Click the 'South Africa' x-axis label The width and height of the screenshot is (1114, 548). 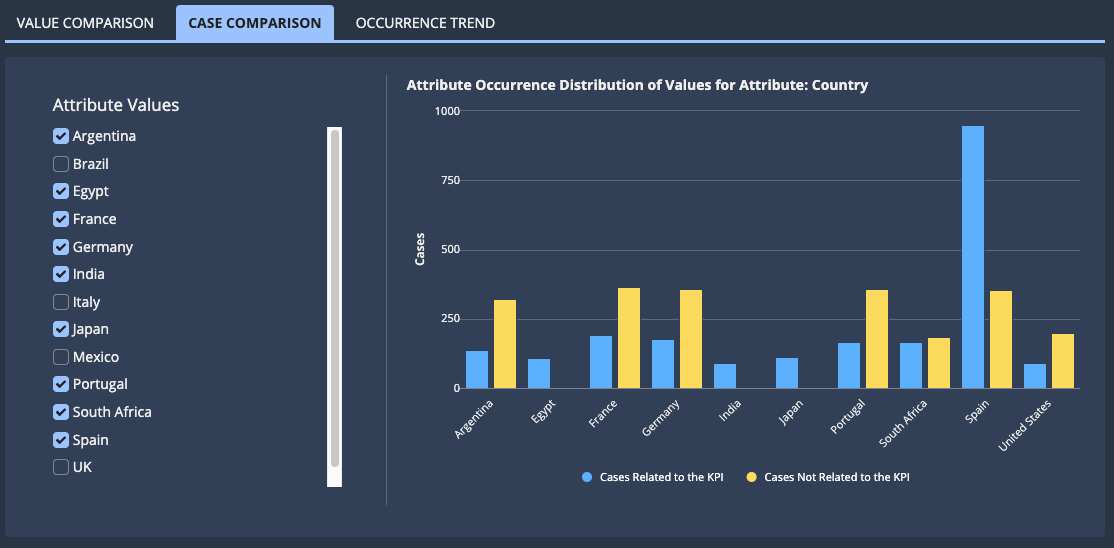point(904,423)
